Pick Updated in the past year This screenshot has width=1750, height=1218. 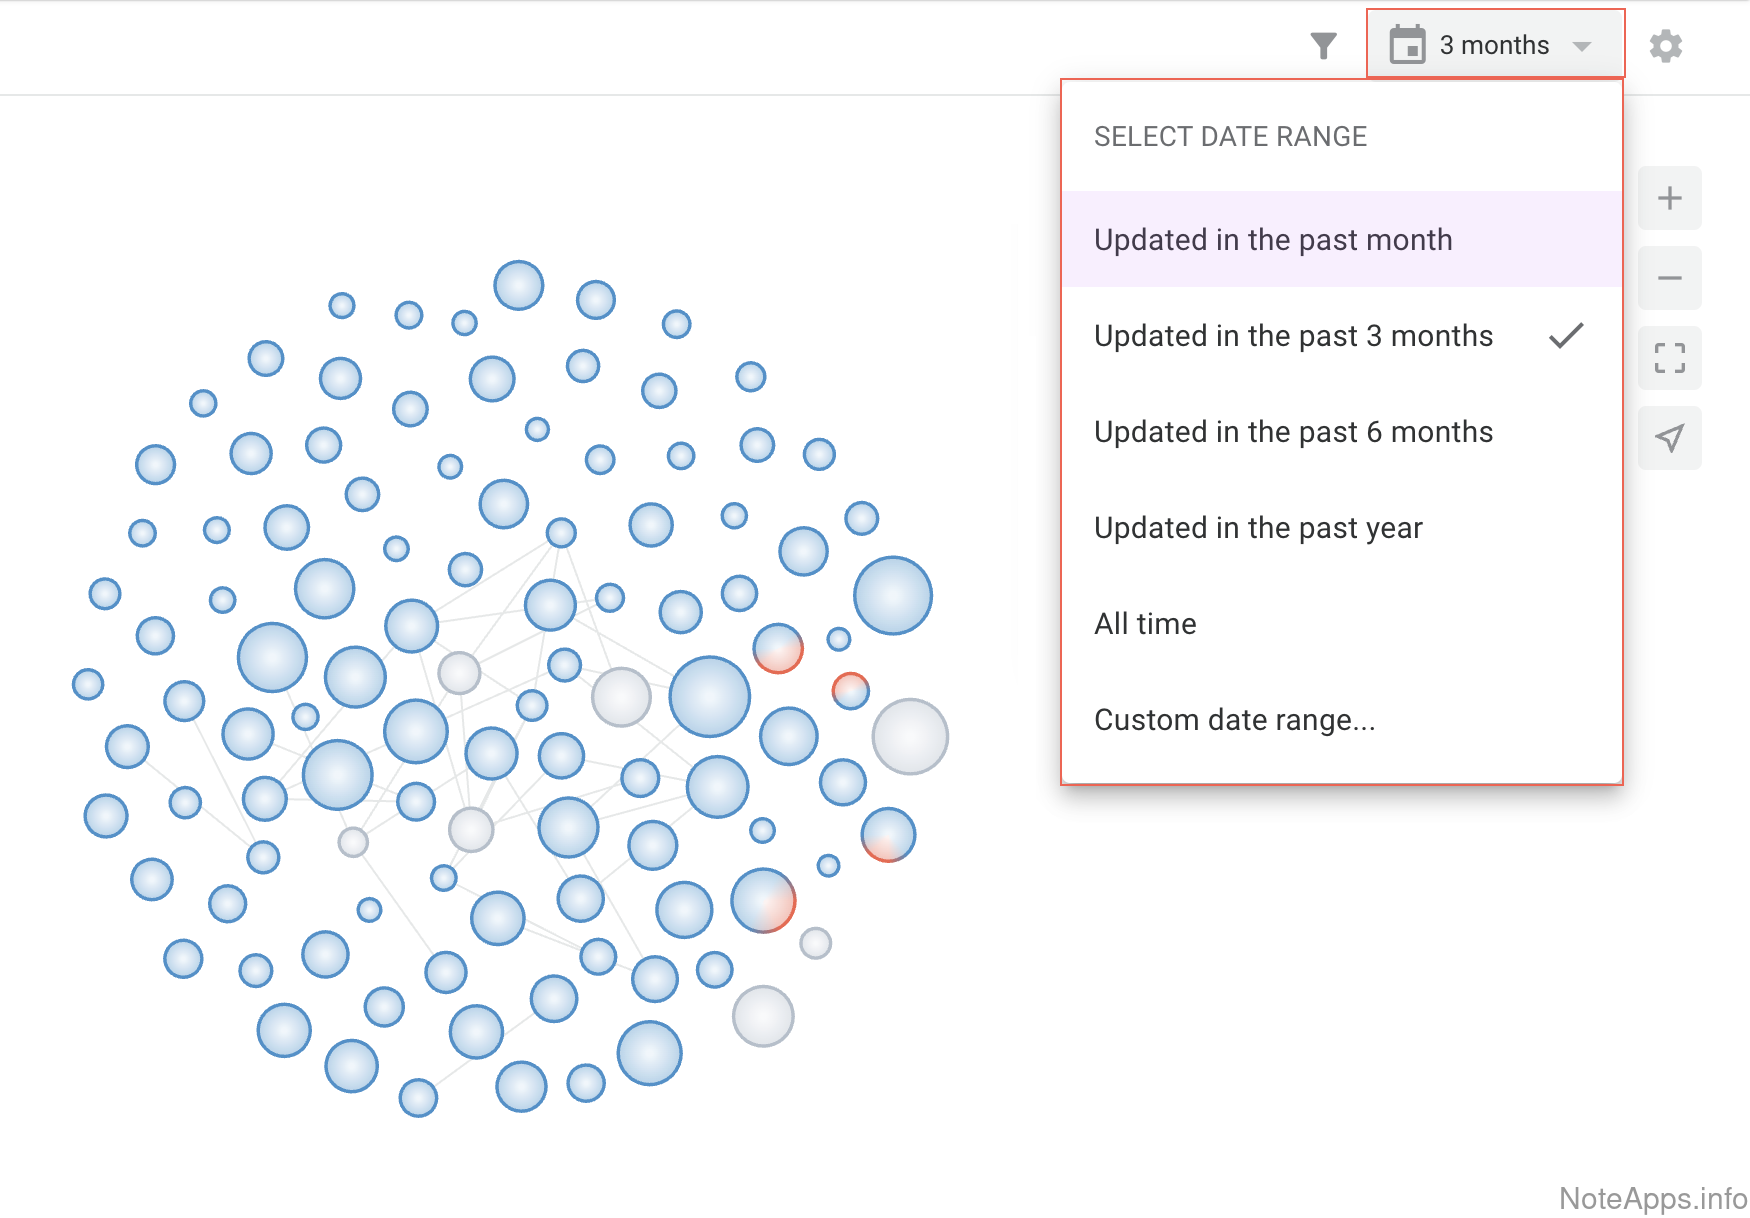[1258, 528]
